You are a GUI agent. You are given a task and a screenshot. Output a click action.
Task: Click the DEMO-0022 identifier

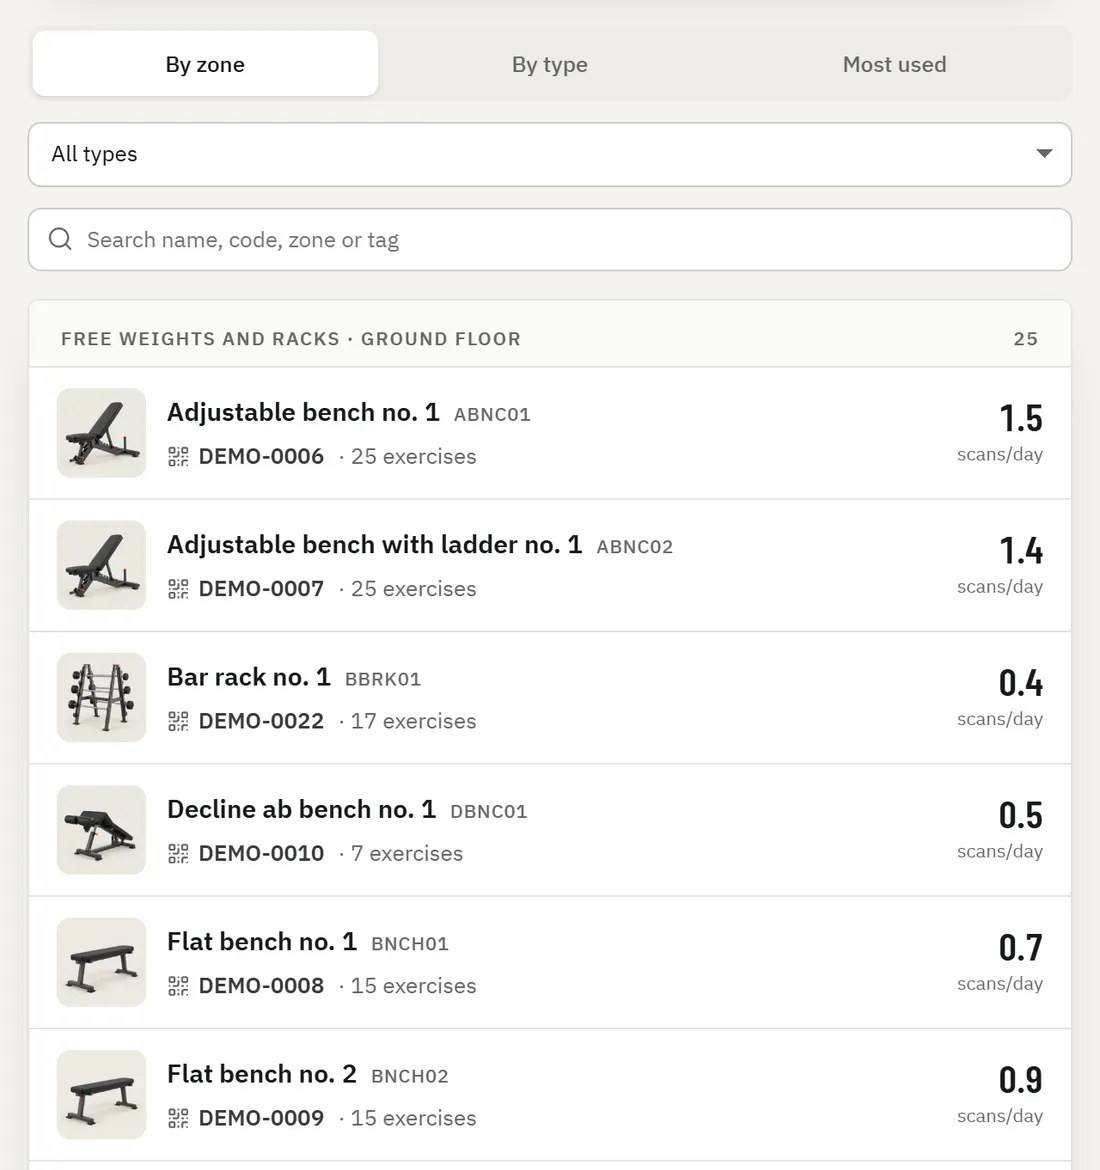point(261,722)
